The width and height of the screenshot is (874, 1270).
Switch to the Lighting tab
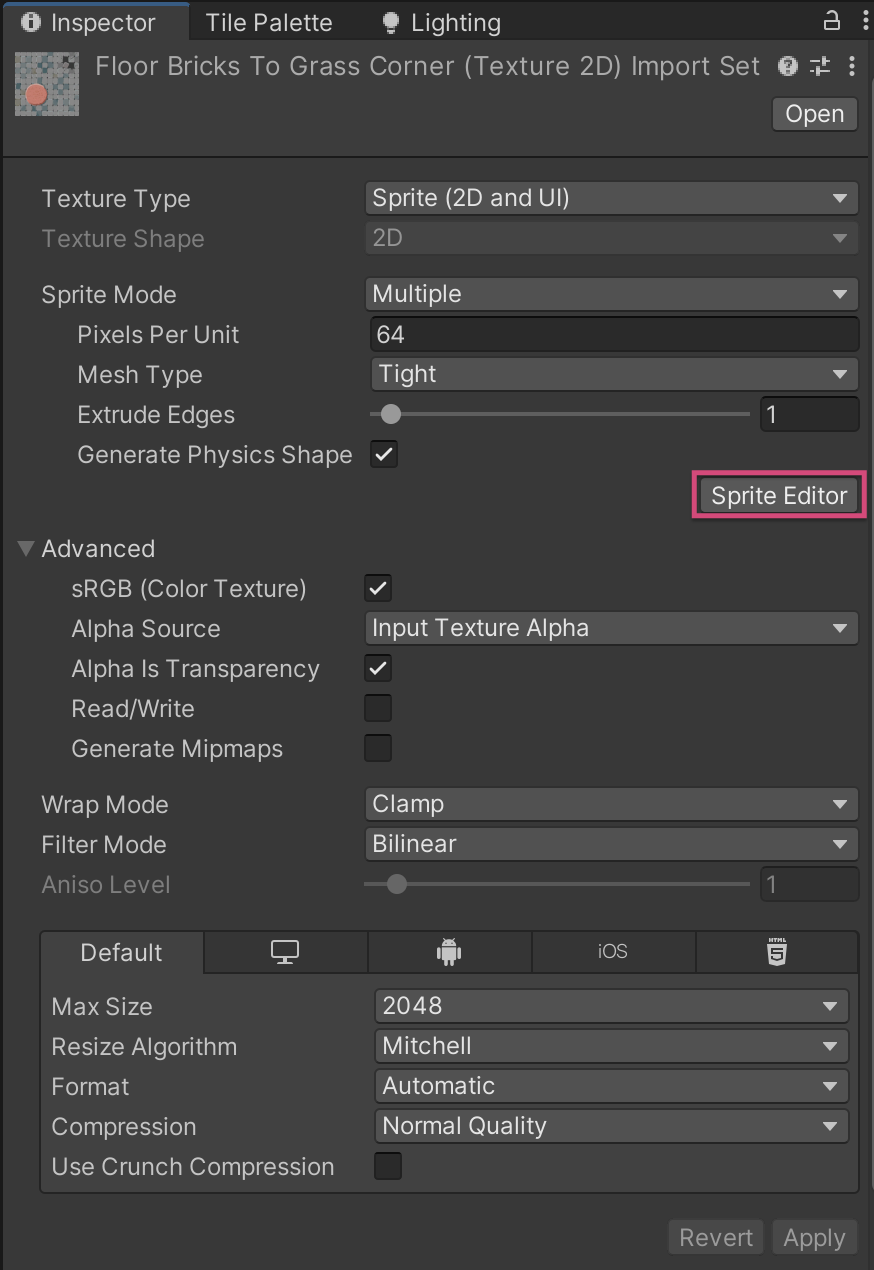443,22
